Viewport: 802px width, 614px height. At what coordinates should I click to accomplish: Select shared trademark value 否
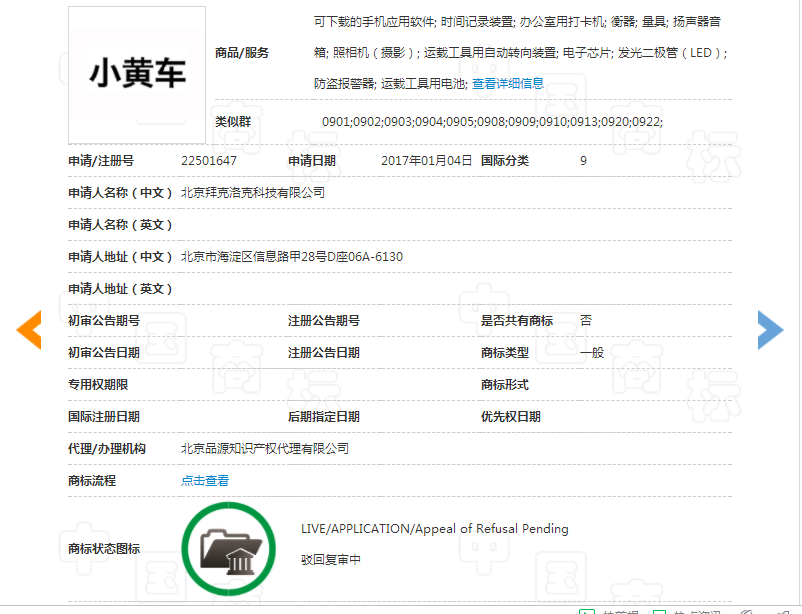tap(586, 321)
